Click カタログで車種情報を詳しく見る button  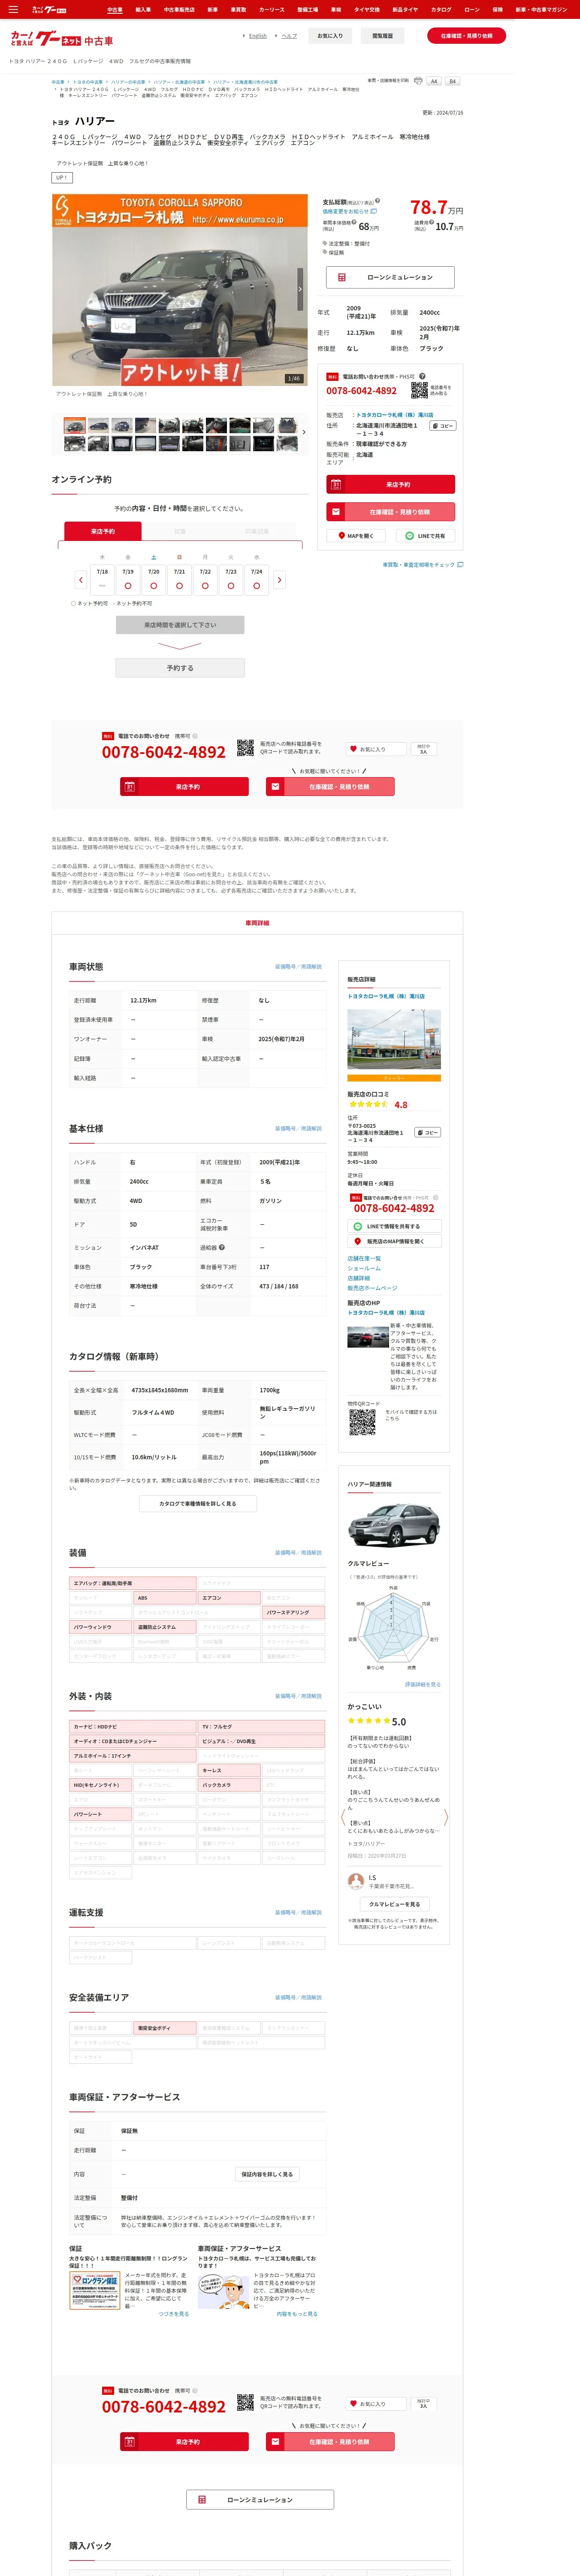198,1503
